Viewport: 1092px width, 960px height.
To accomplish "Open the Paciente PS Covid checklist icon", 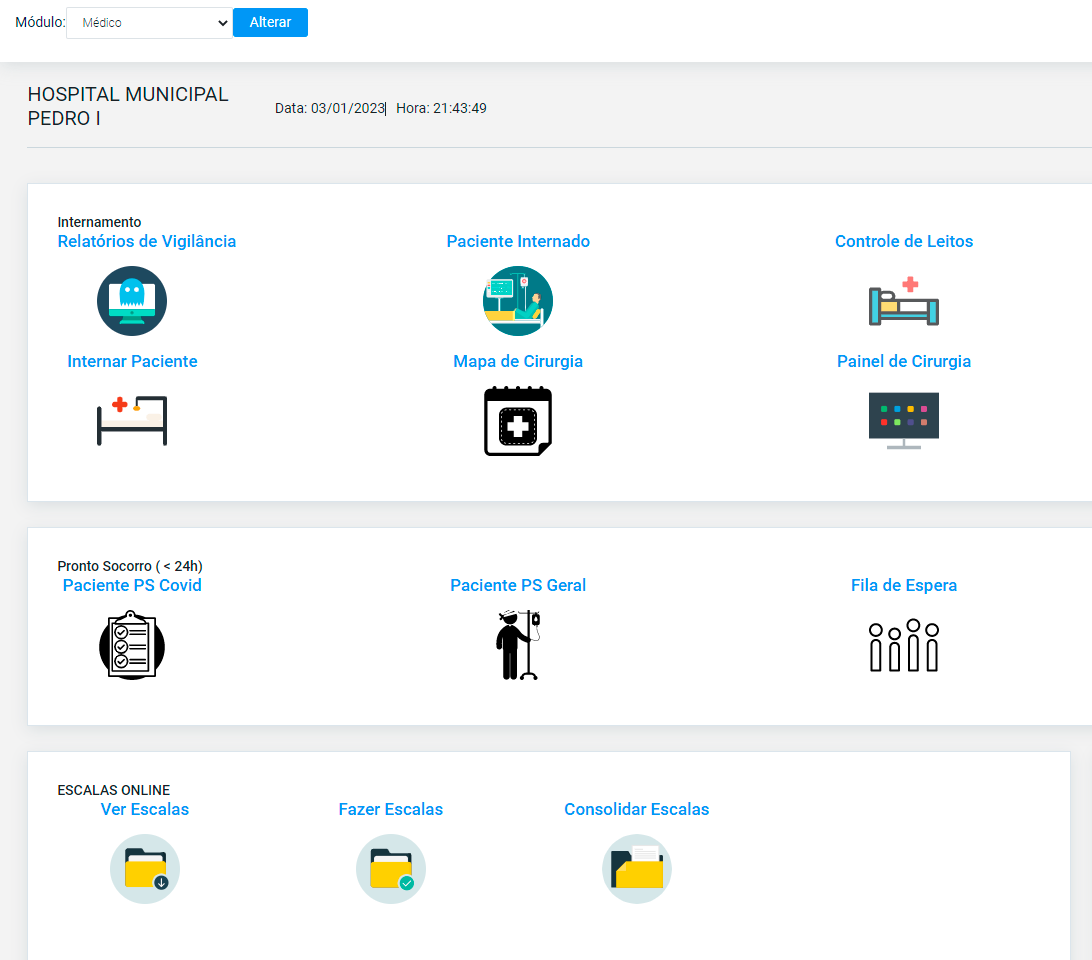I will point(132,646).
